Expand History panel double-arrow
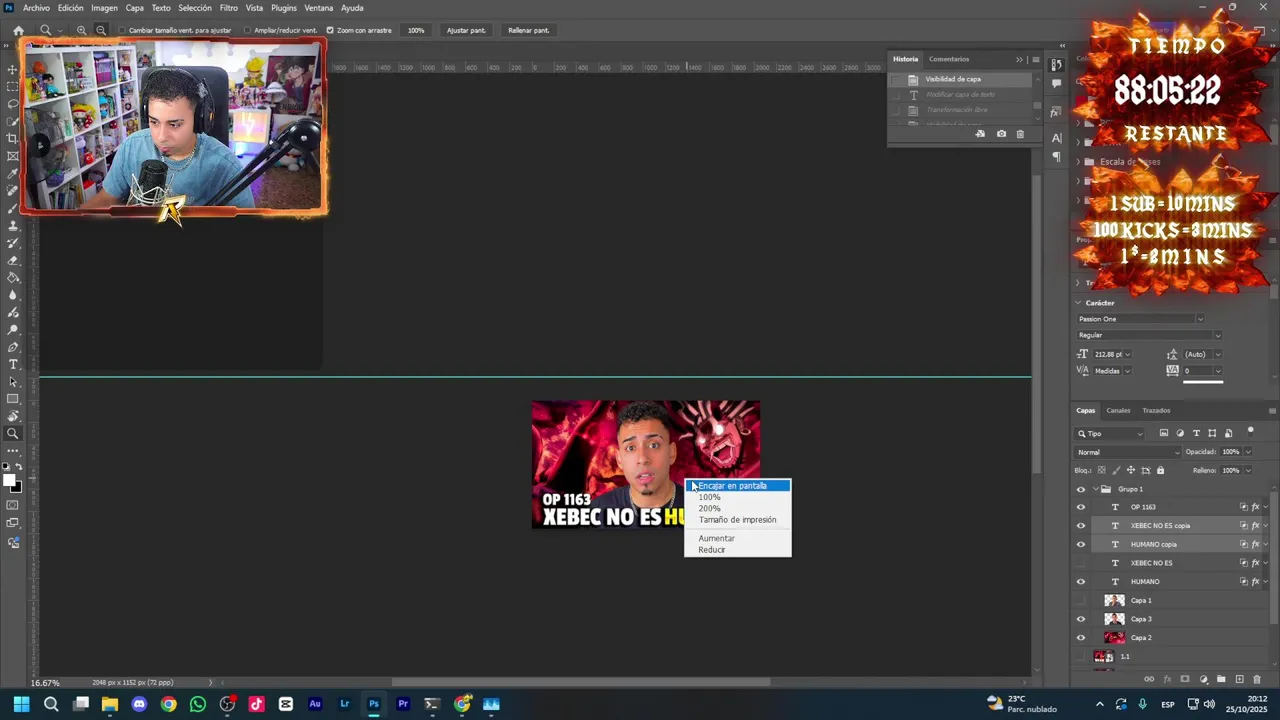This screenshot has width=1280, height=720. click(x=1019, y=59)
